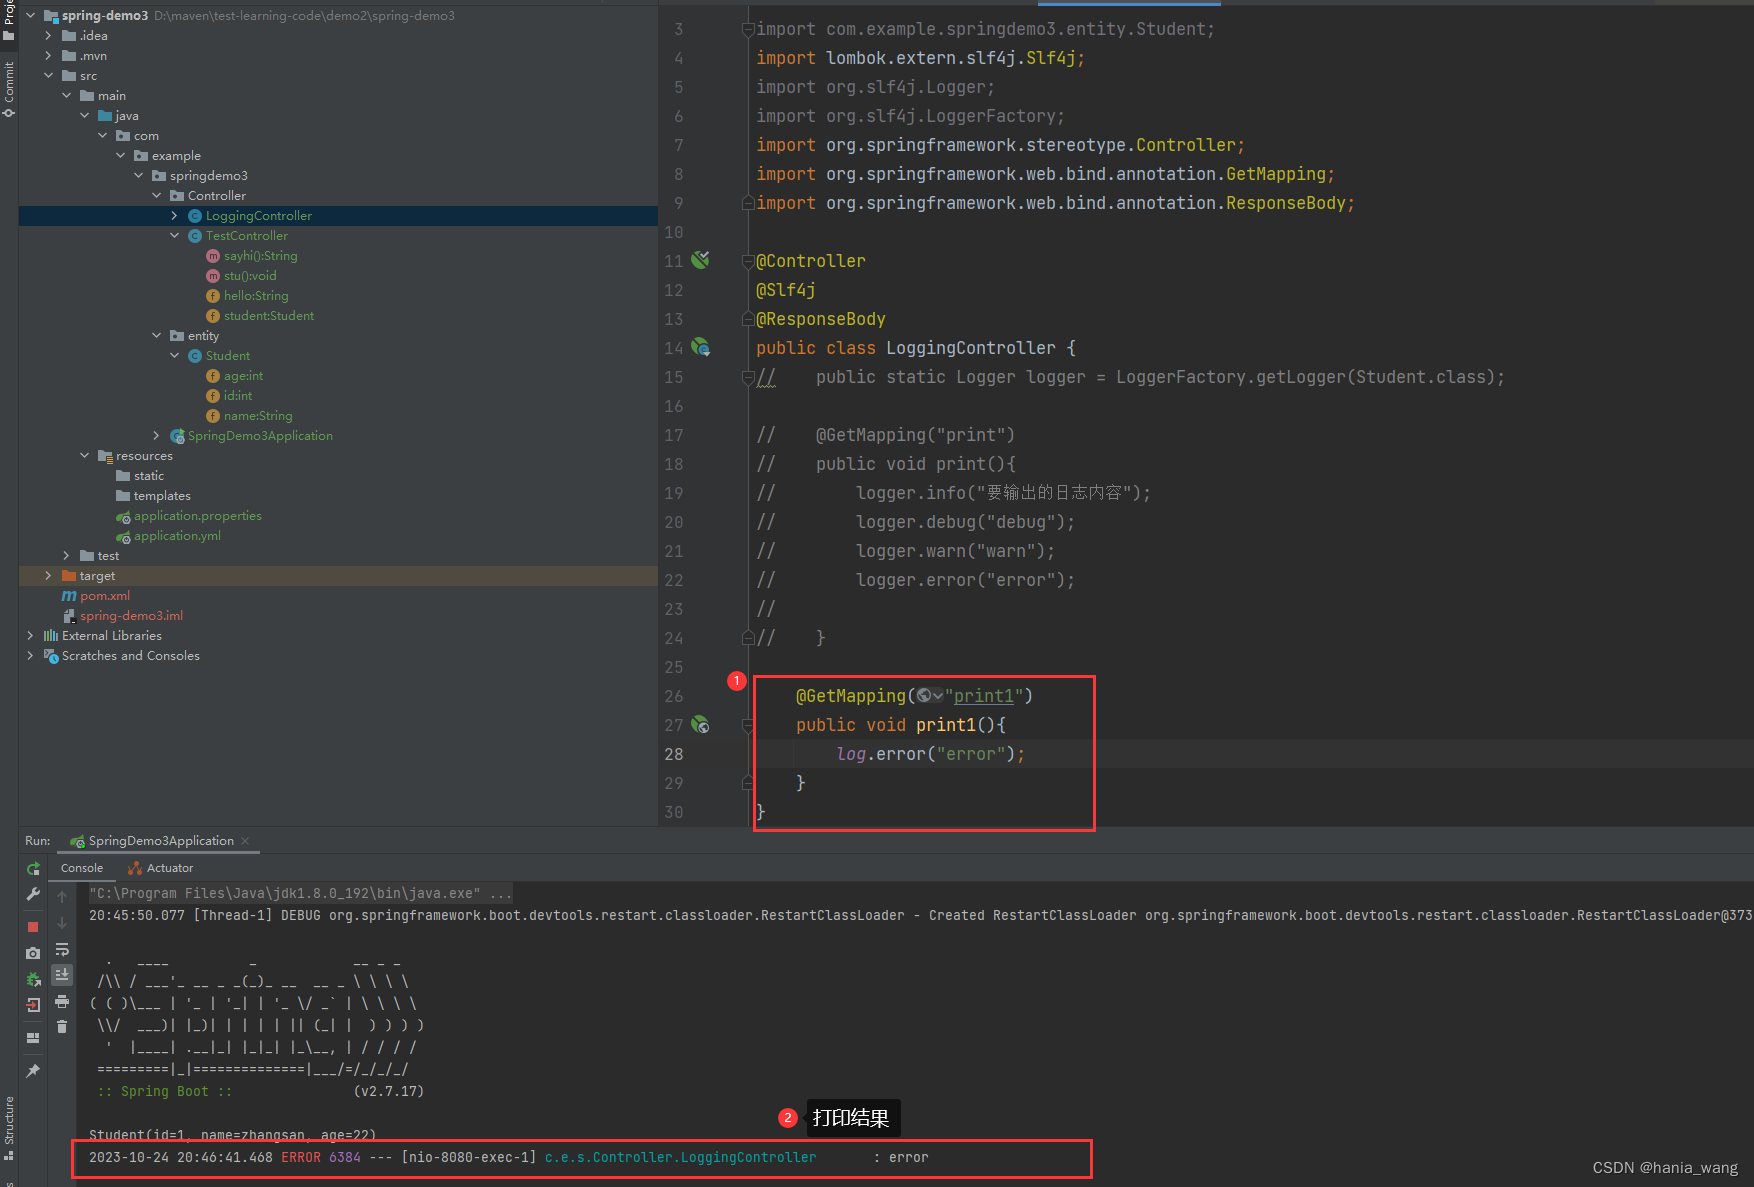Collapse the TestController class node

(x=174, y=236)
